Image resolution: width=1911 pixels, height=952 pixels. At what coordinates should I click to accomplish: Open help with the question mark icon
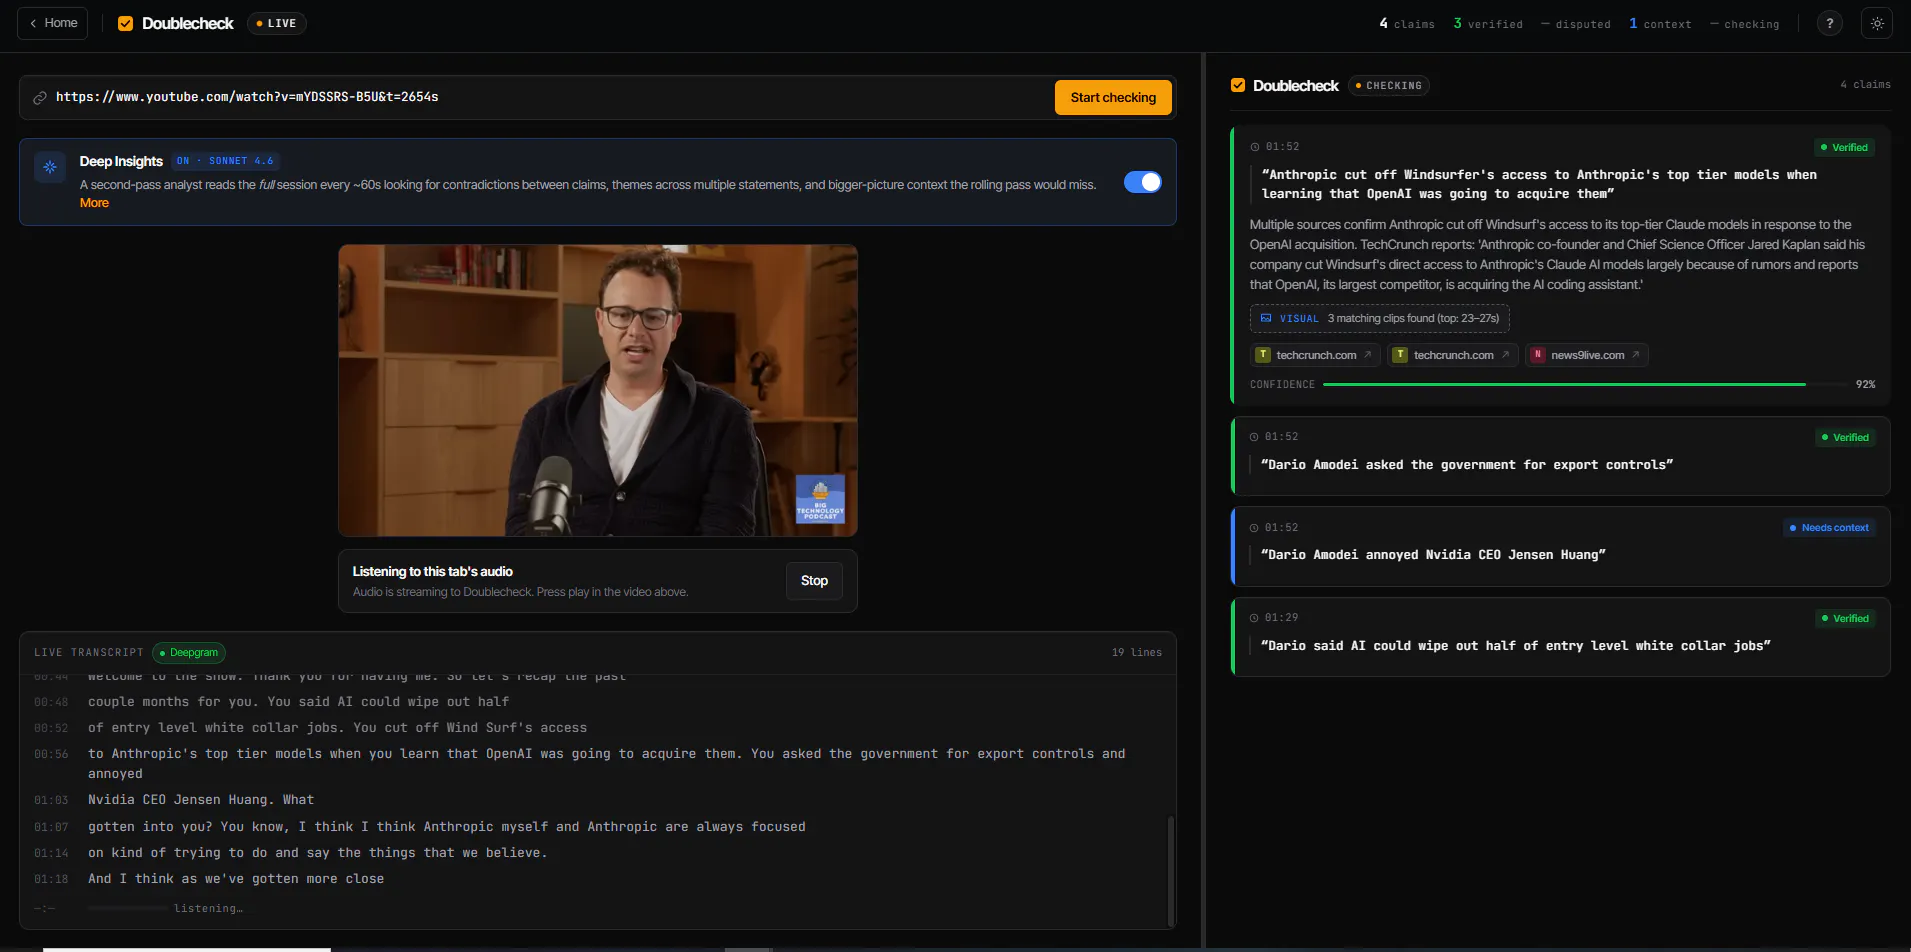pos(1830,23)
